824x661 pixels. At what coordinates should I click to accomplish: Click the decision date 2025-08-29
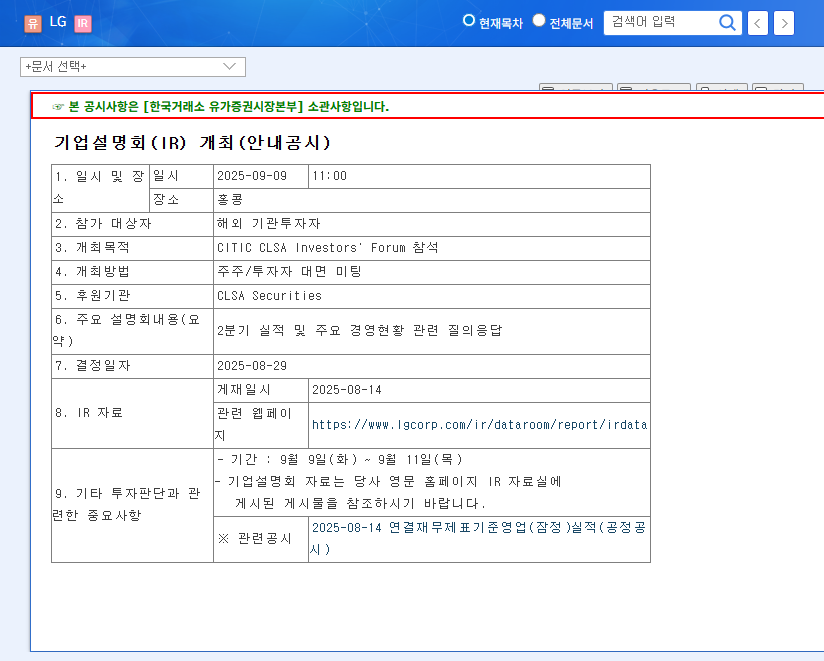[252, 366]
